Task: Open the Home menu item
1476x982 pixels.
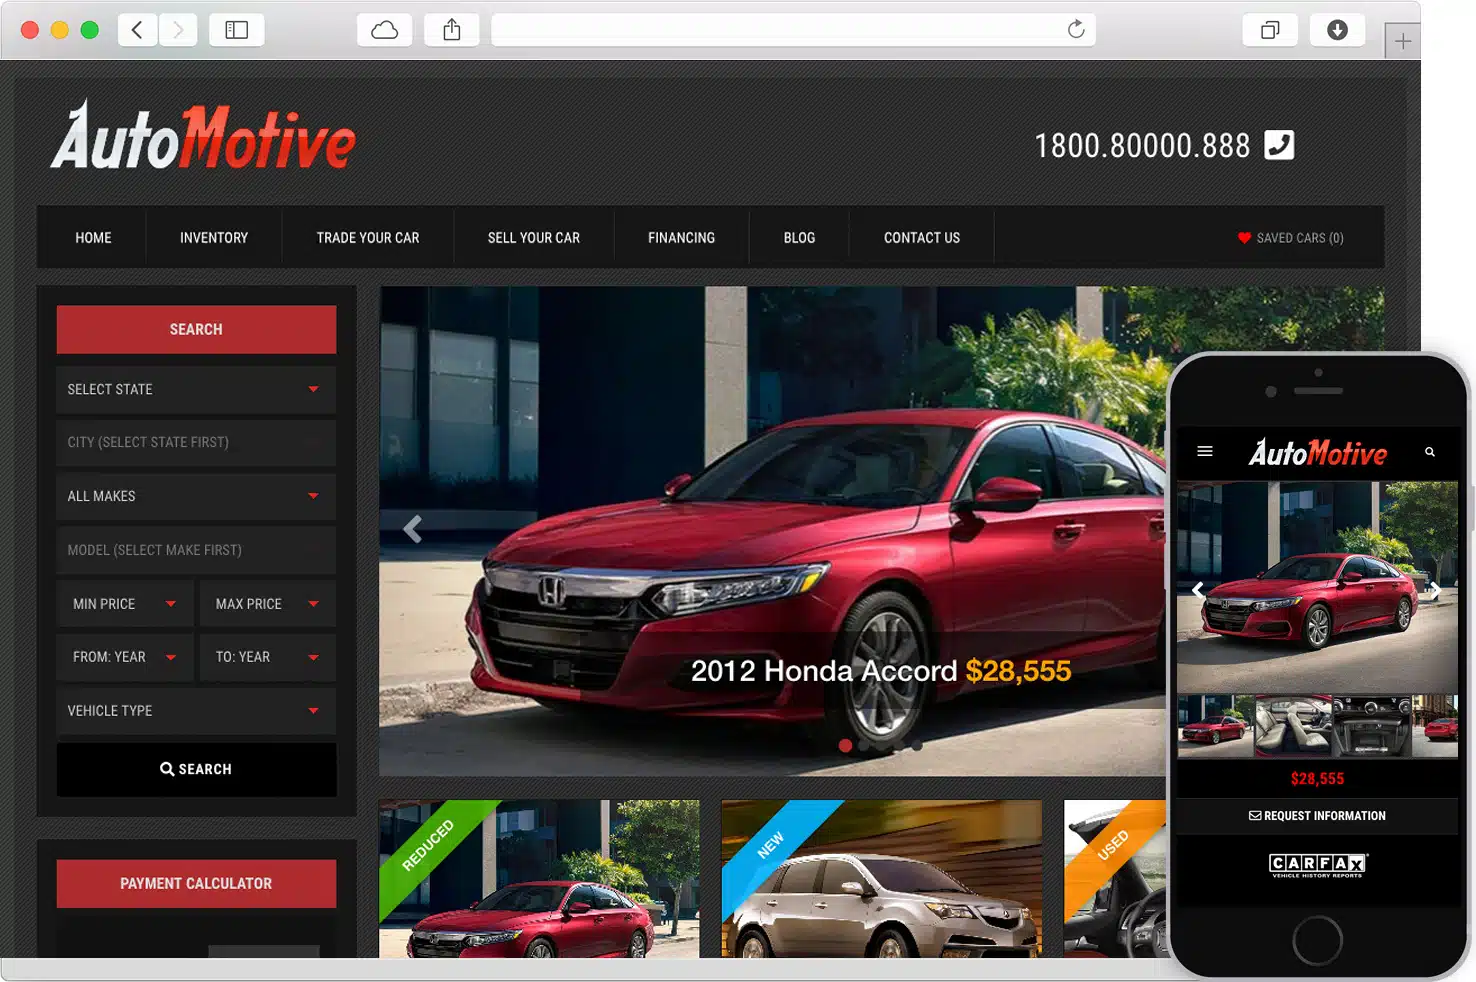Action: coord(93,238)
